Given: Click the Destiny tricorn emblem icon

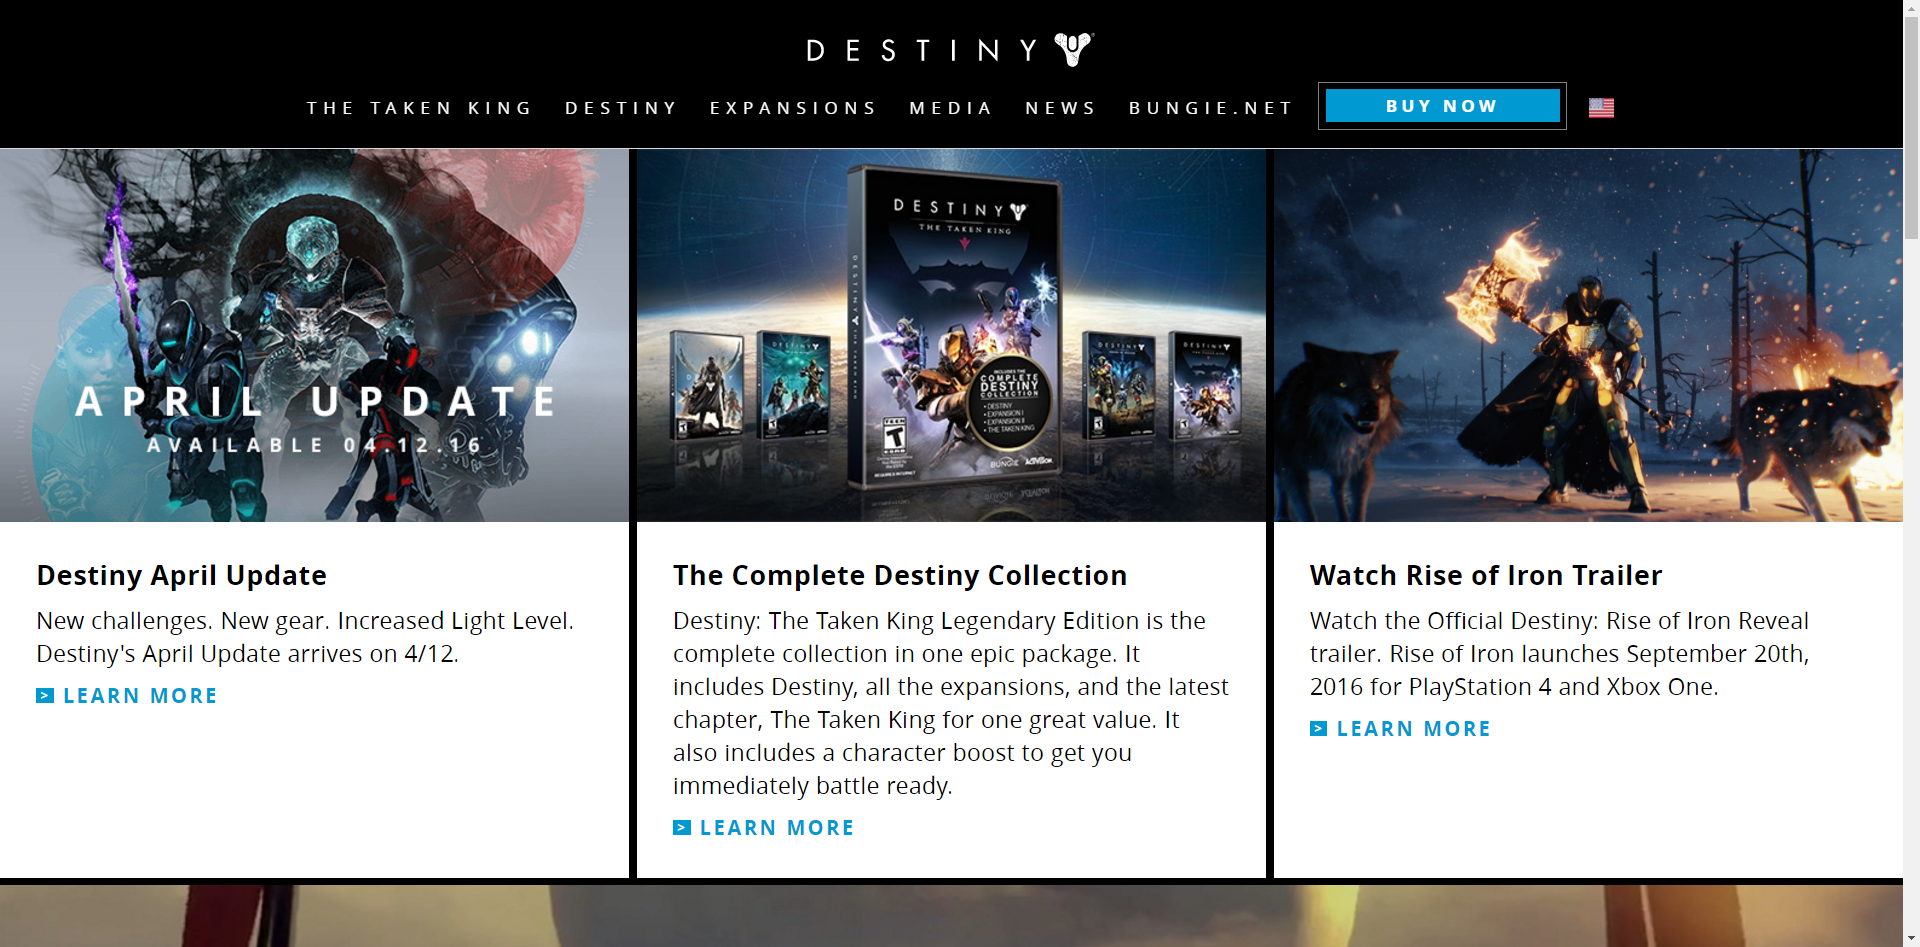Looking at the screenshot, I should pos(1074,49).
